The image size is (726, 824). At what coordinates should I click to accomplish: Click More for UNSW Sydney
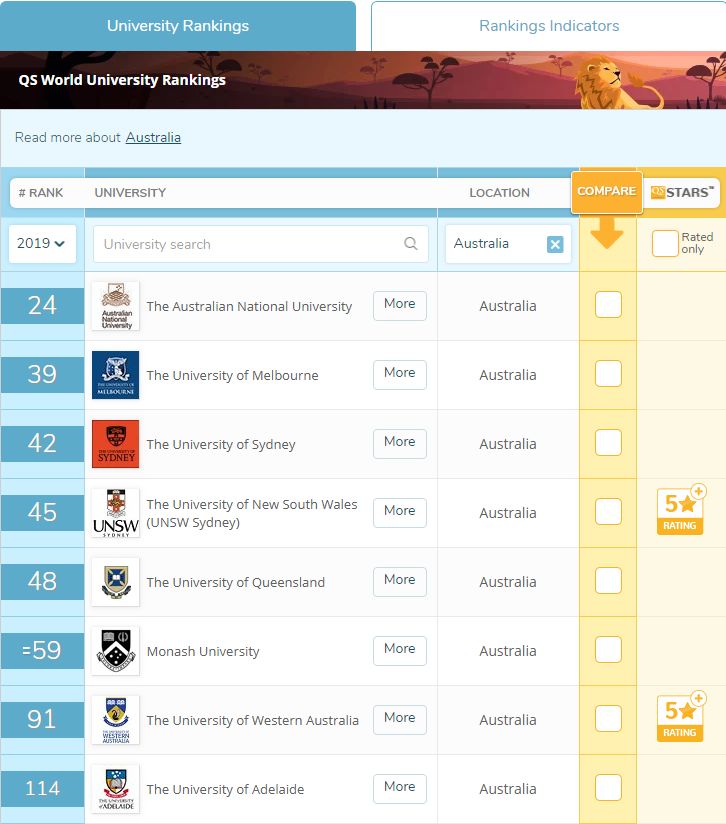click(400, 512)
